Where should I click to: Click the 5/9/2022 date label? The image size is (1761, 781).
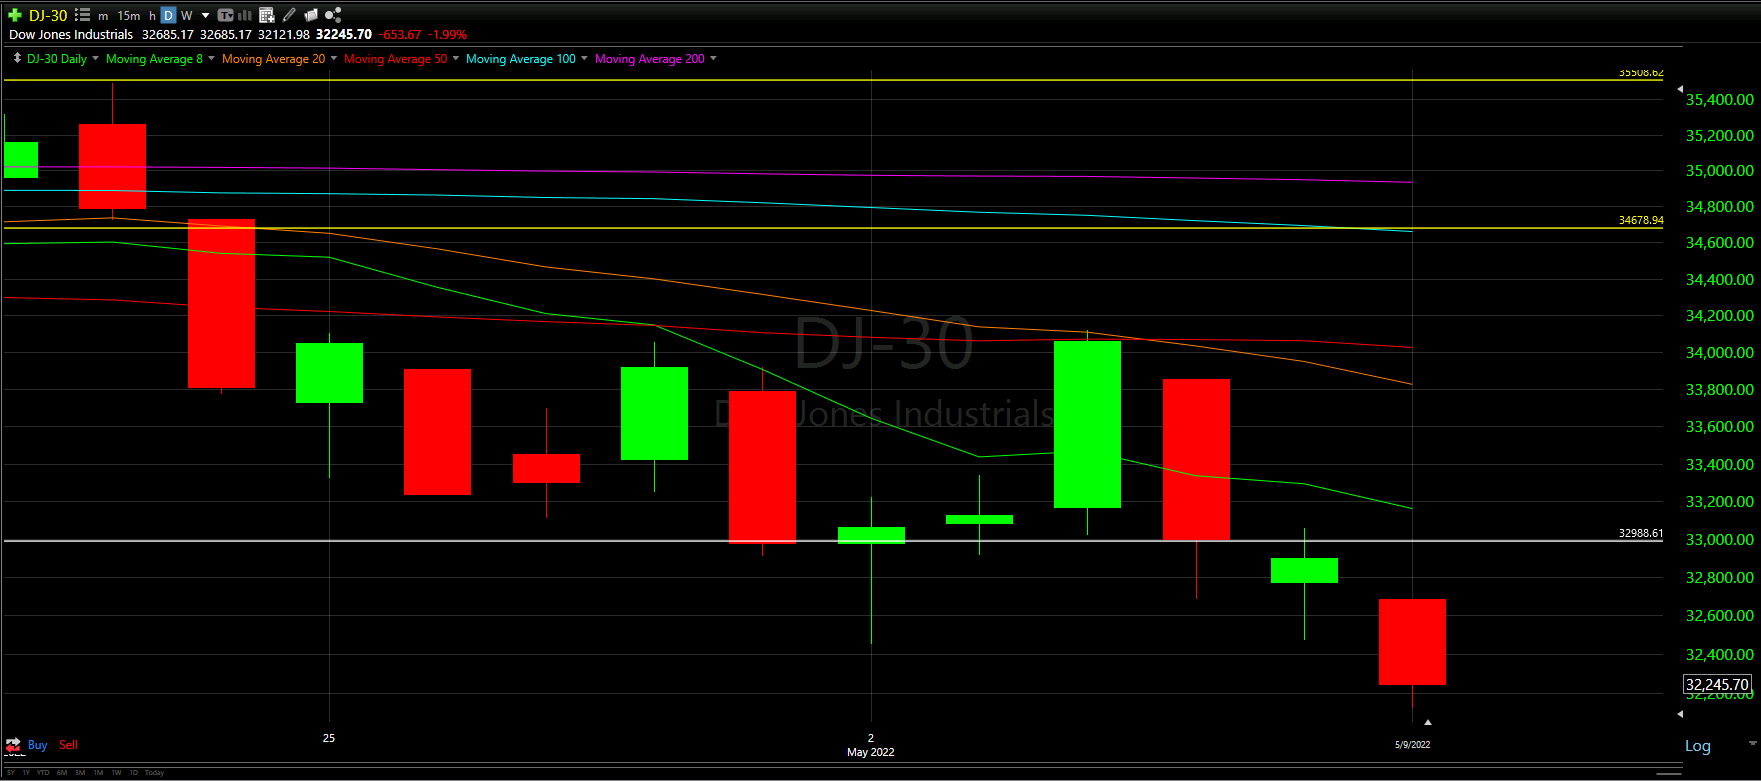coord(1413,744)
